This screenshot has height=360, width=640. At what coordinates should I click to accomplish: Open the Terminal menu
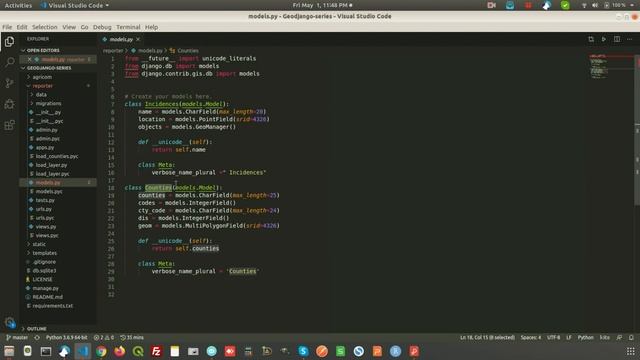[x=128, y=27]
